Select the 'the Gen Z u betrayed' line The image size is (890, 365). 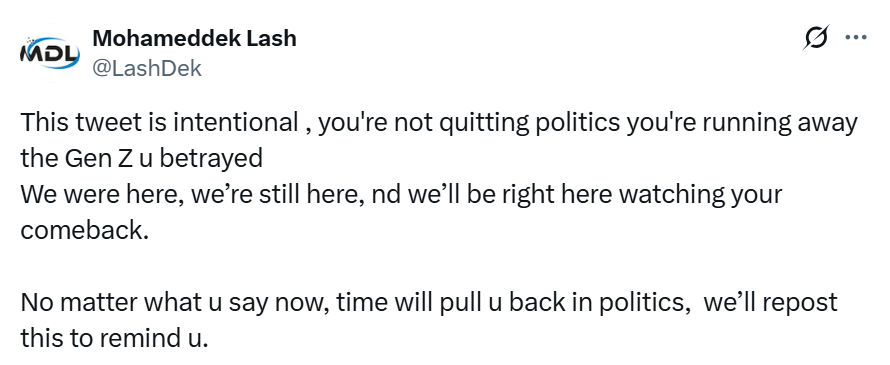141,158
